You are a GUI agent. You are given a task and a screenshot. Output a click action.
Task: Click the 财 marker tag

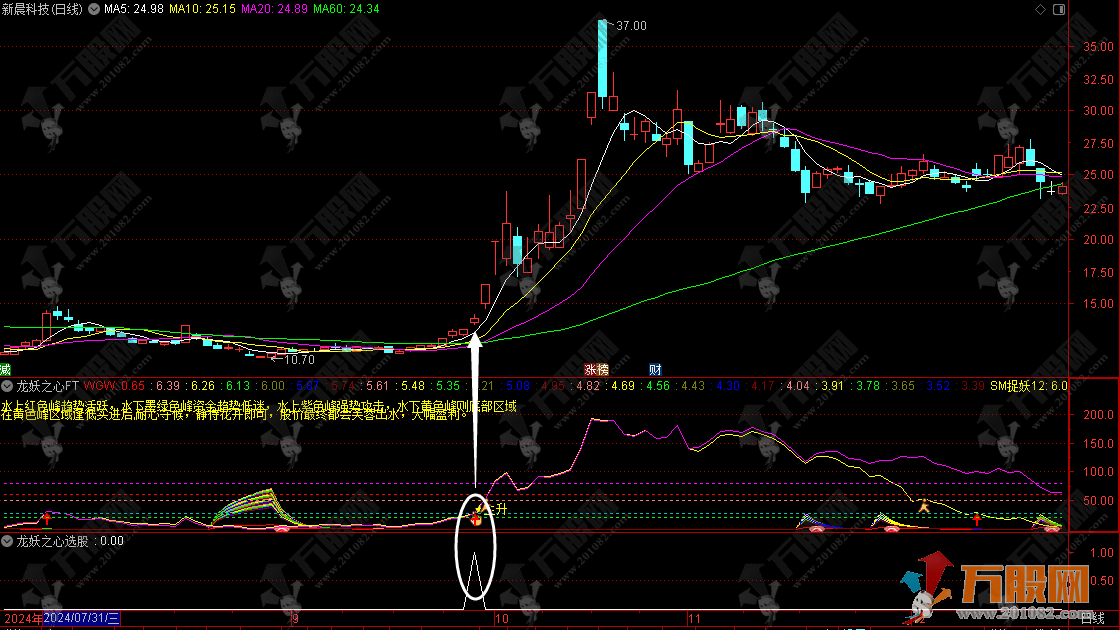click(x=654, y=369)
